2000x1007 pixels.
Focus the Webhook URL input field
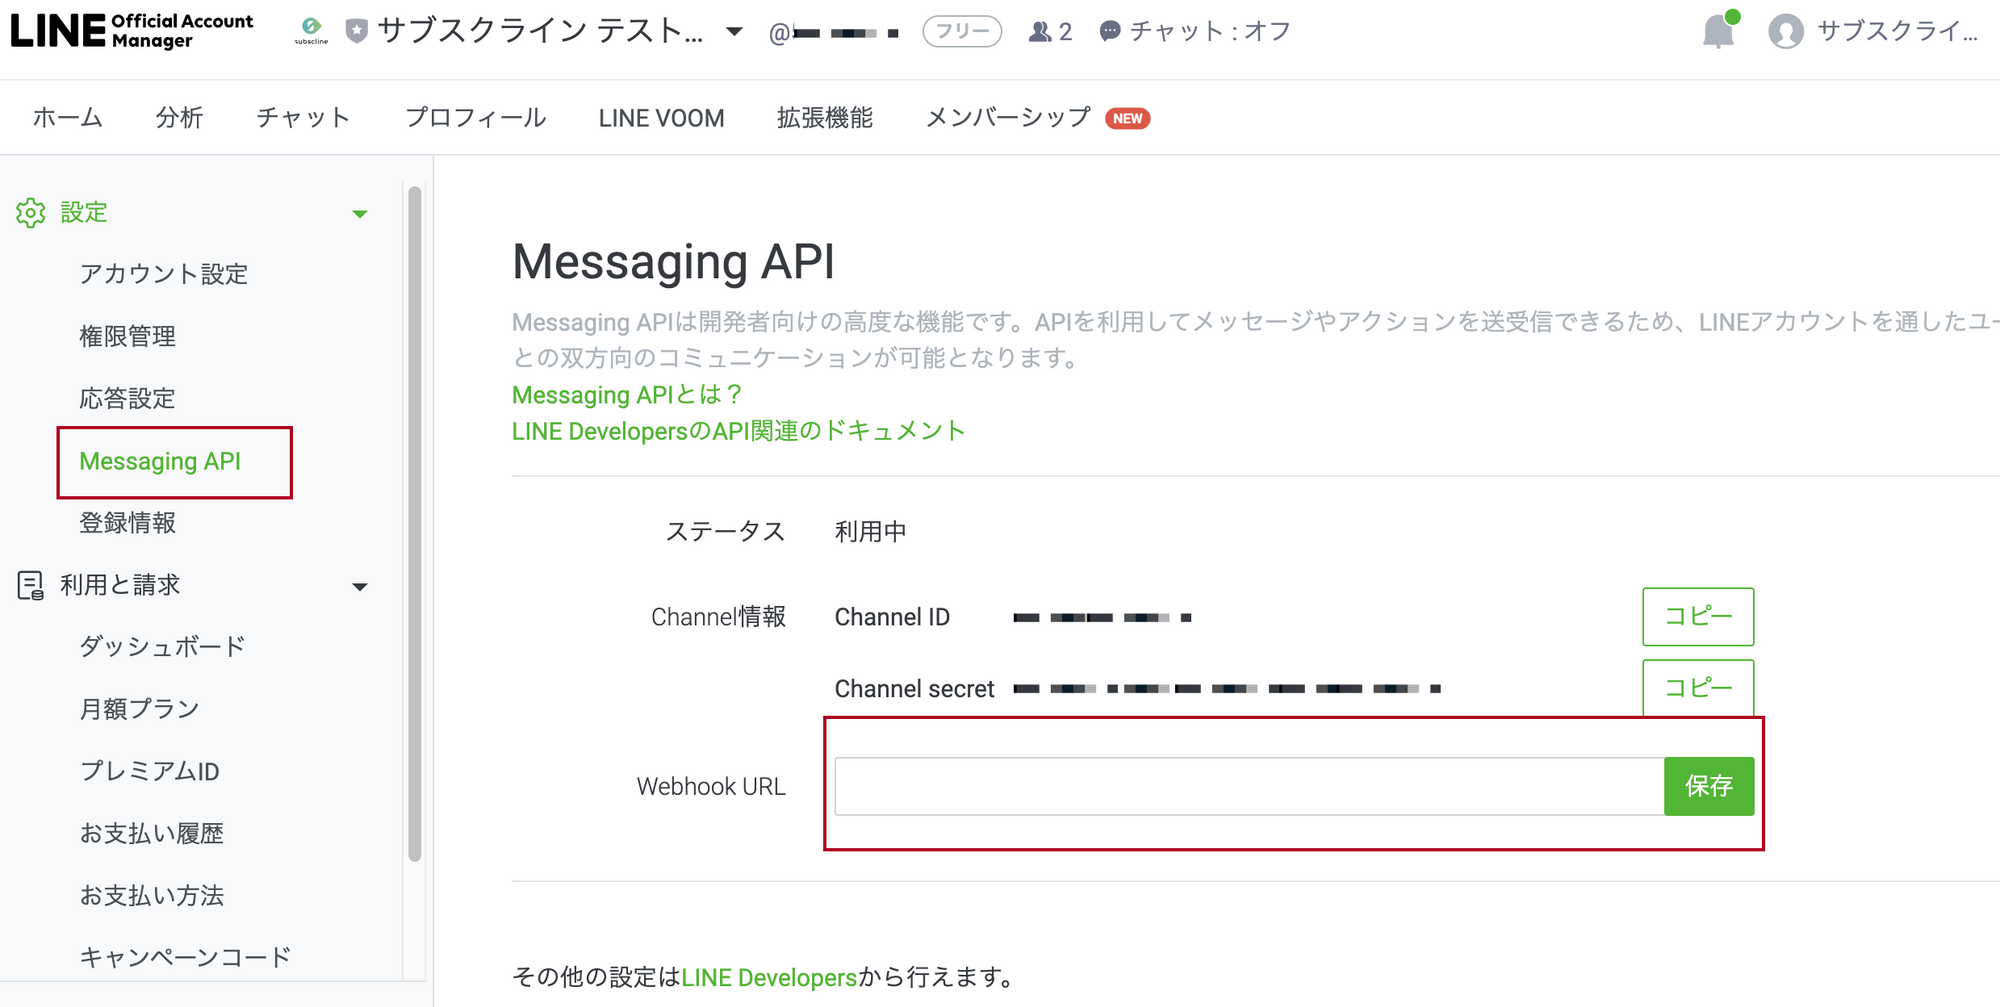point(1250,786)
